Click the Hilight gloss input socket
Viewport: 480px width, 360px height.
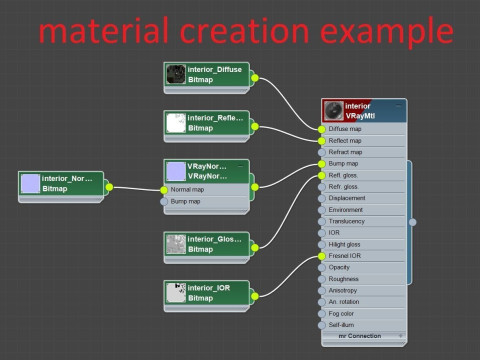pyautogui.click(x=322, y=245)
